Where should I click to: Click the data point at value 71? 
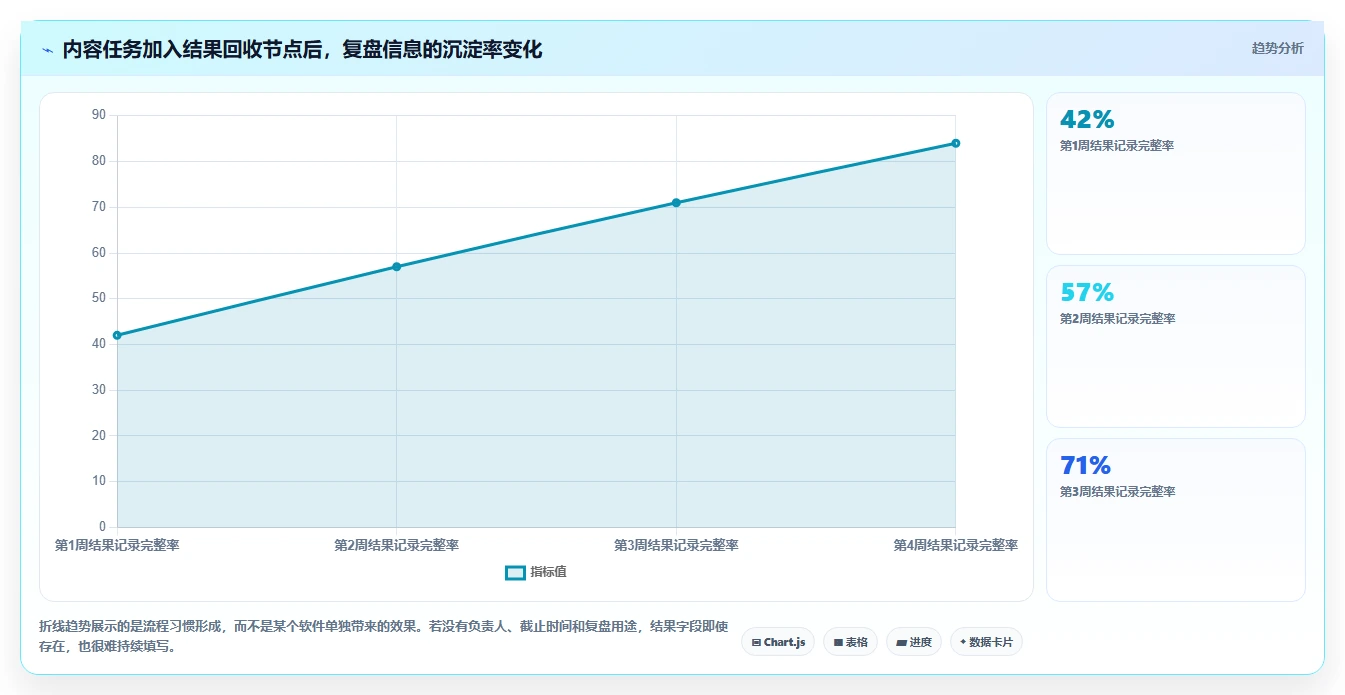click(676, 202)
